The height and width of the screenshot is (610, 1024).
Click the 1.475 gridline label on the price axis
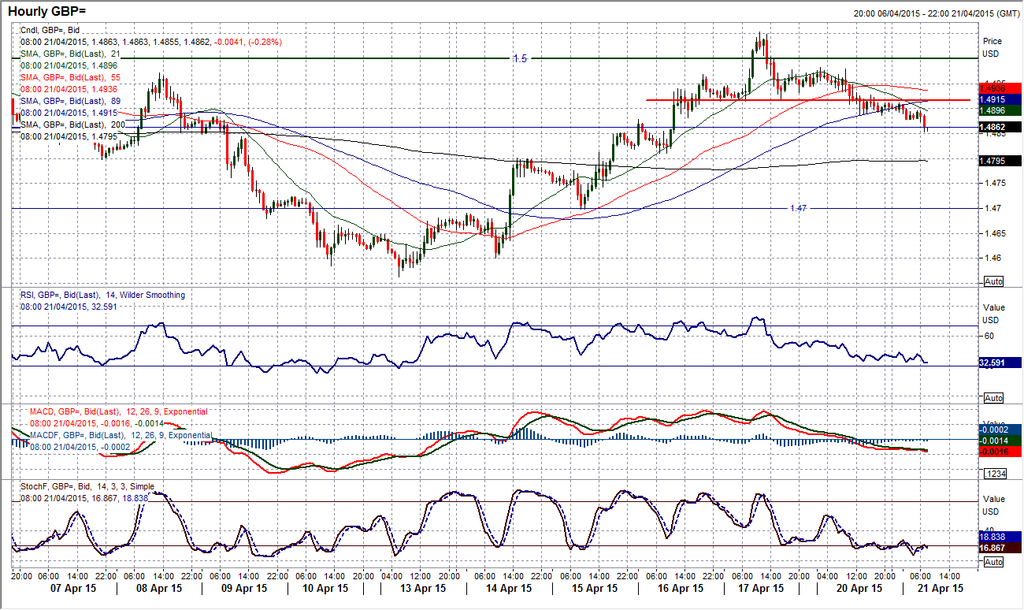(x=996, y=183)
